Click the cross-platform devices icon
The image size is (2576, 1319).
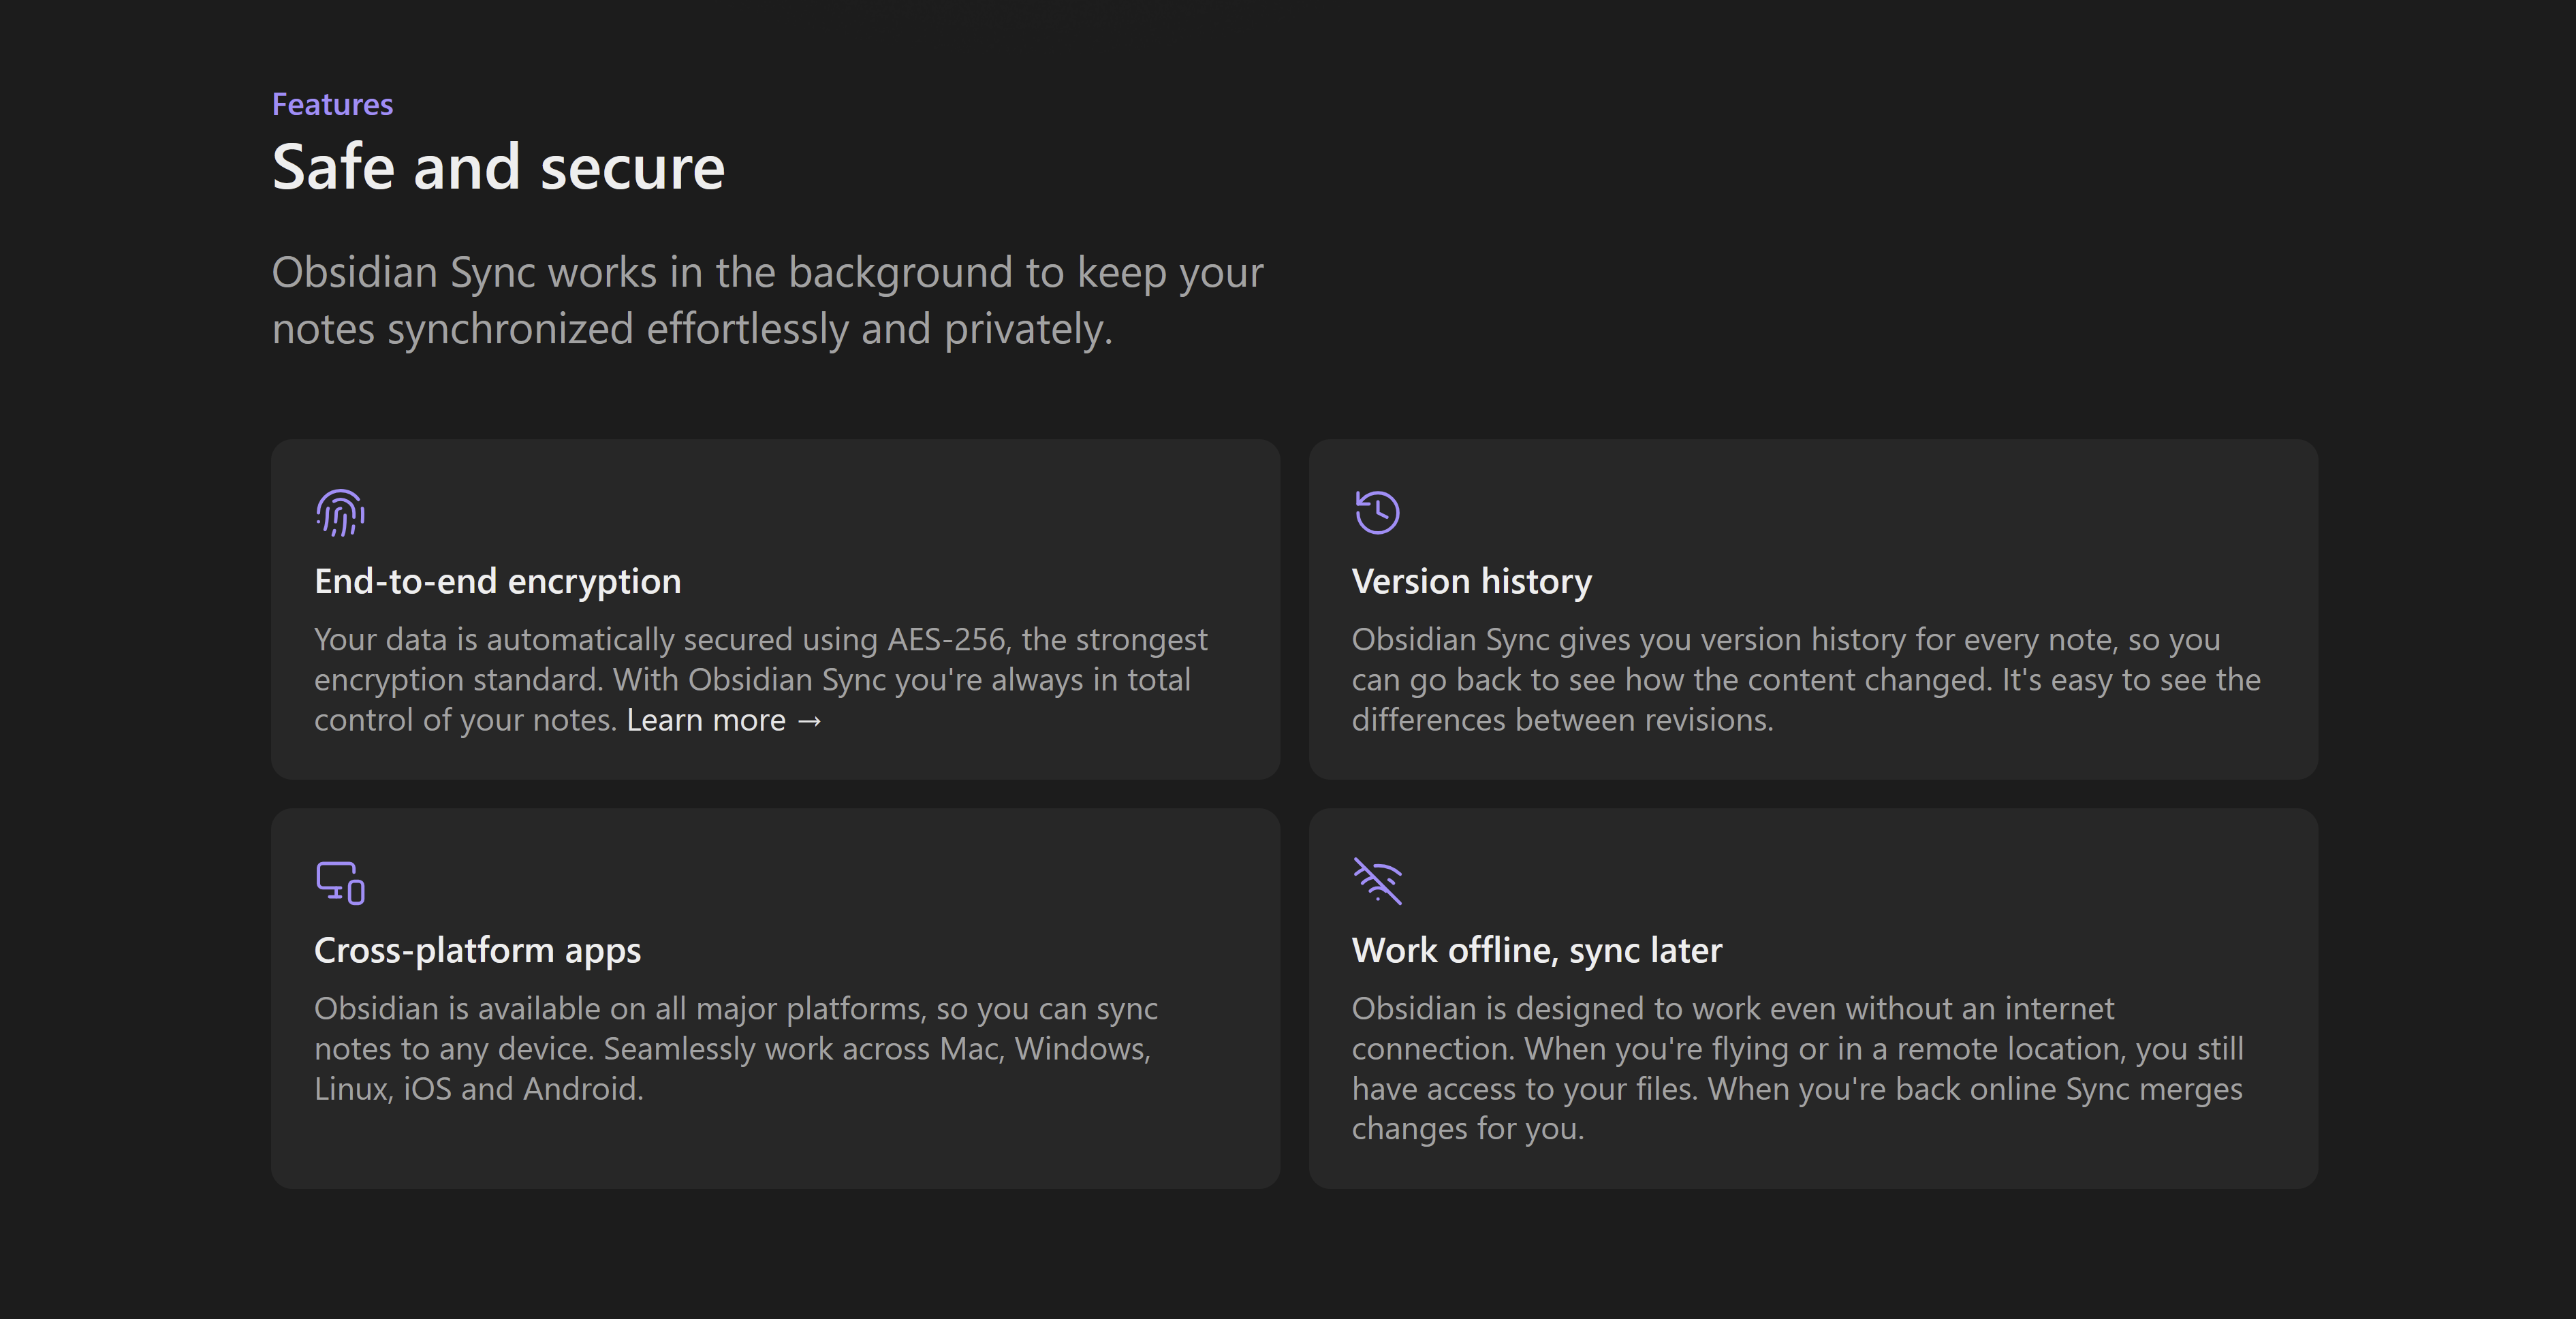(340, 882)
